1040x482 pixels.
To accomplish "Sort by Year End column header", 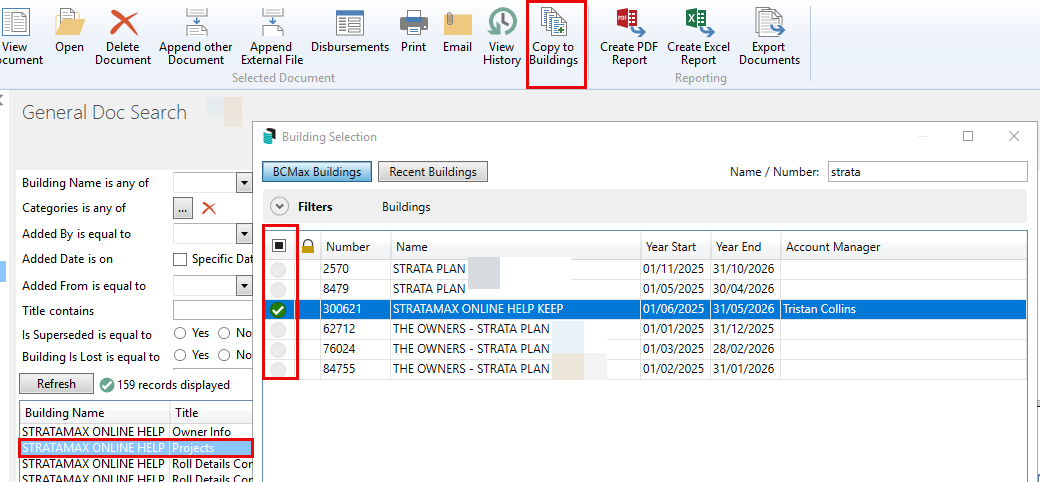I will (746, 247).
